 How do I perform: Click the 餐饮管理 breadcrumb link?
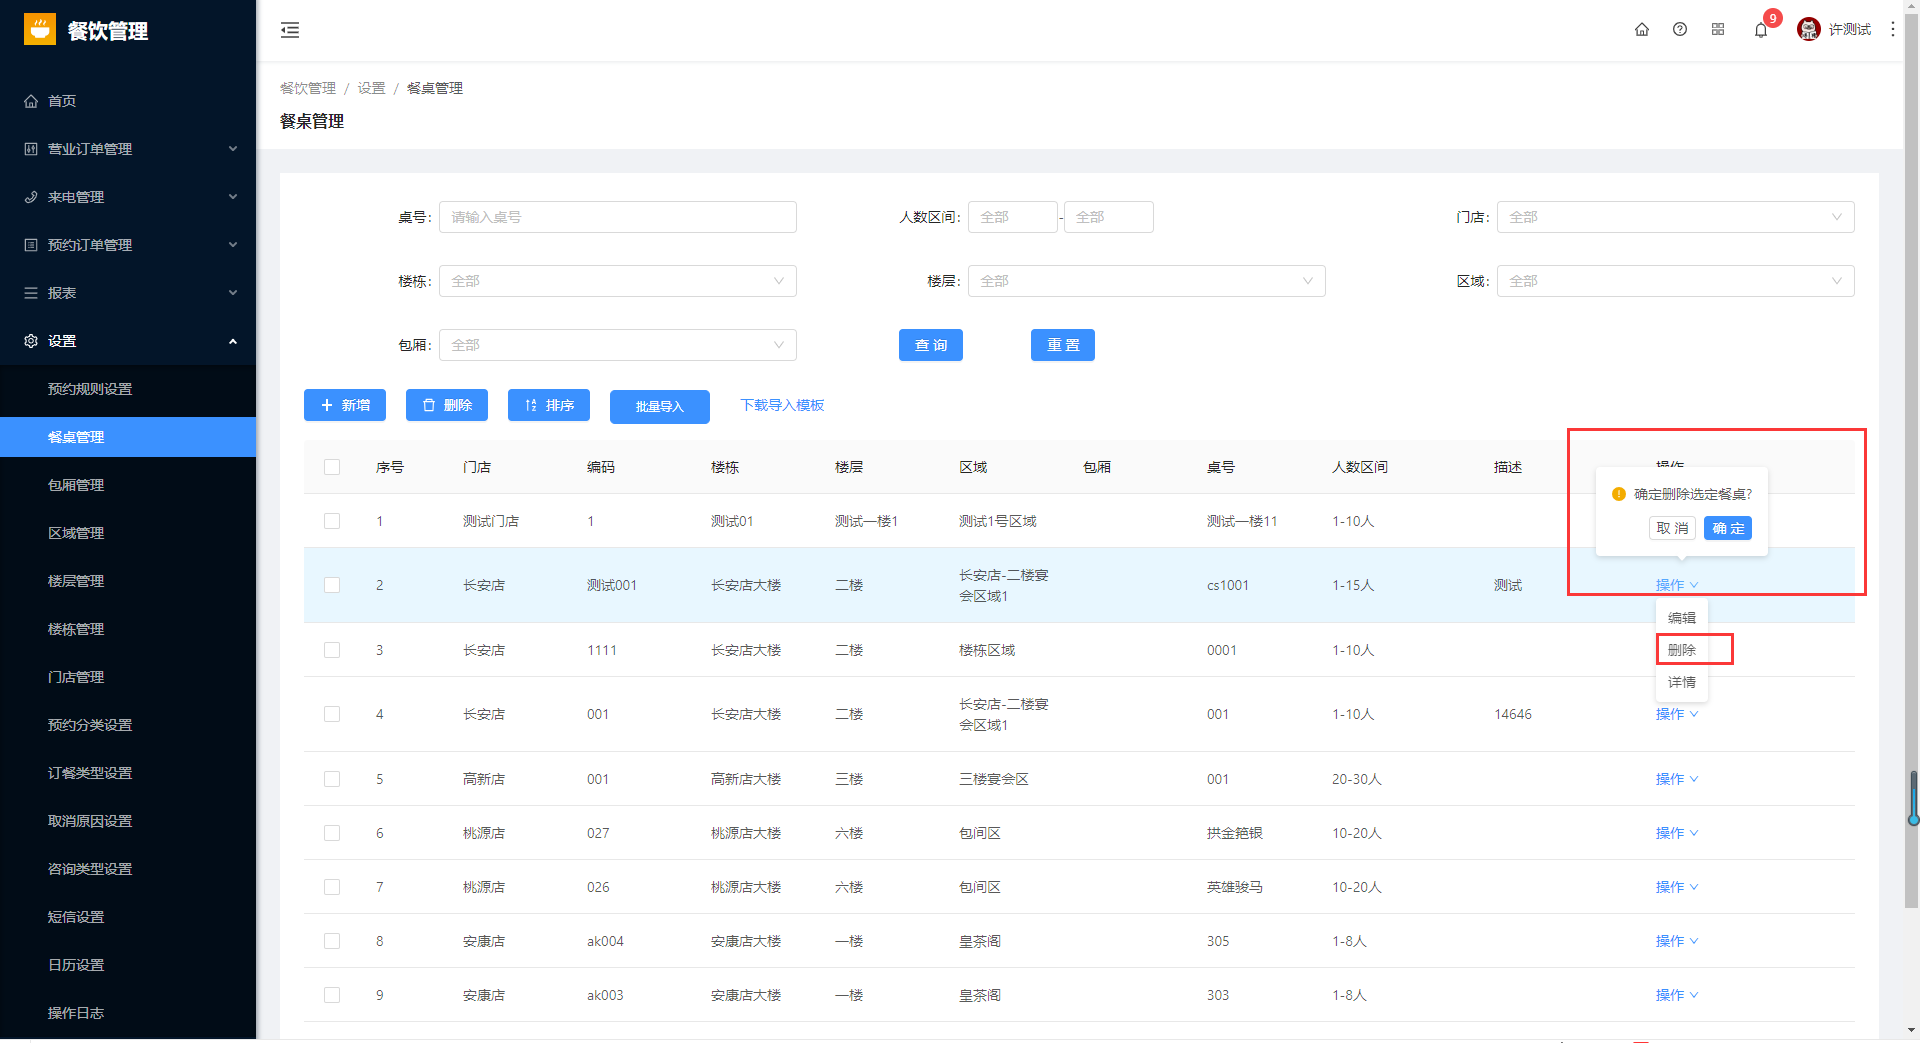[308, 88]
